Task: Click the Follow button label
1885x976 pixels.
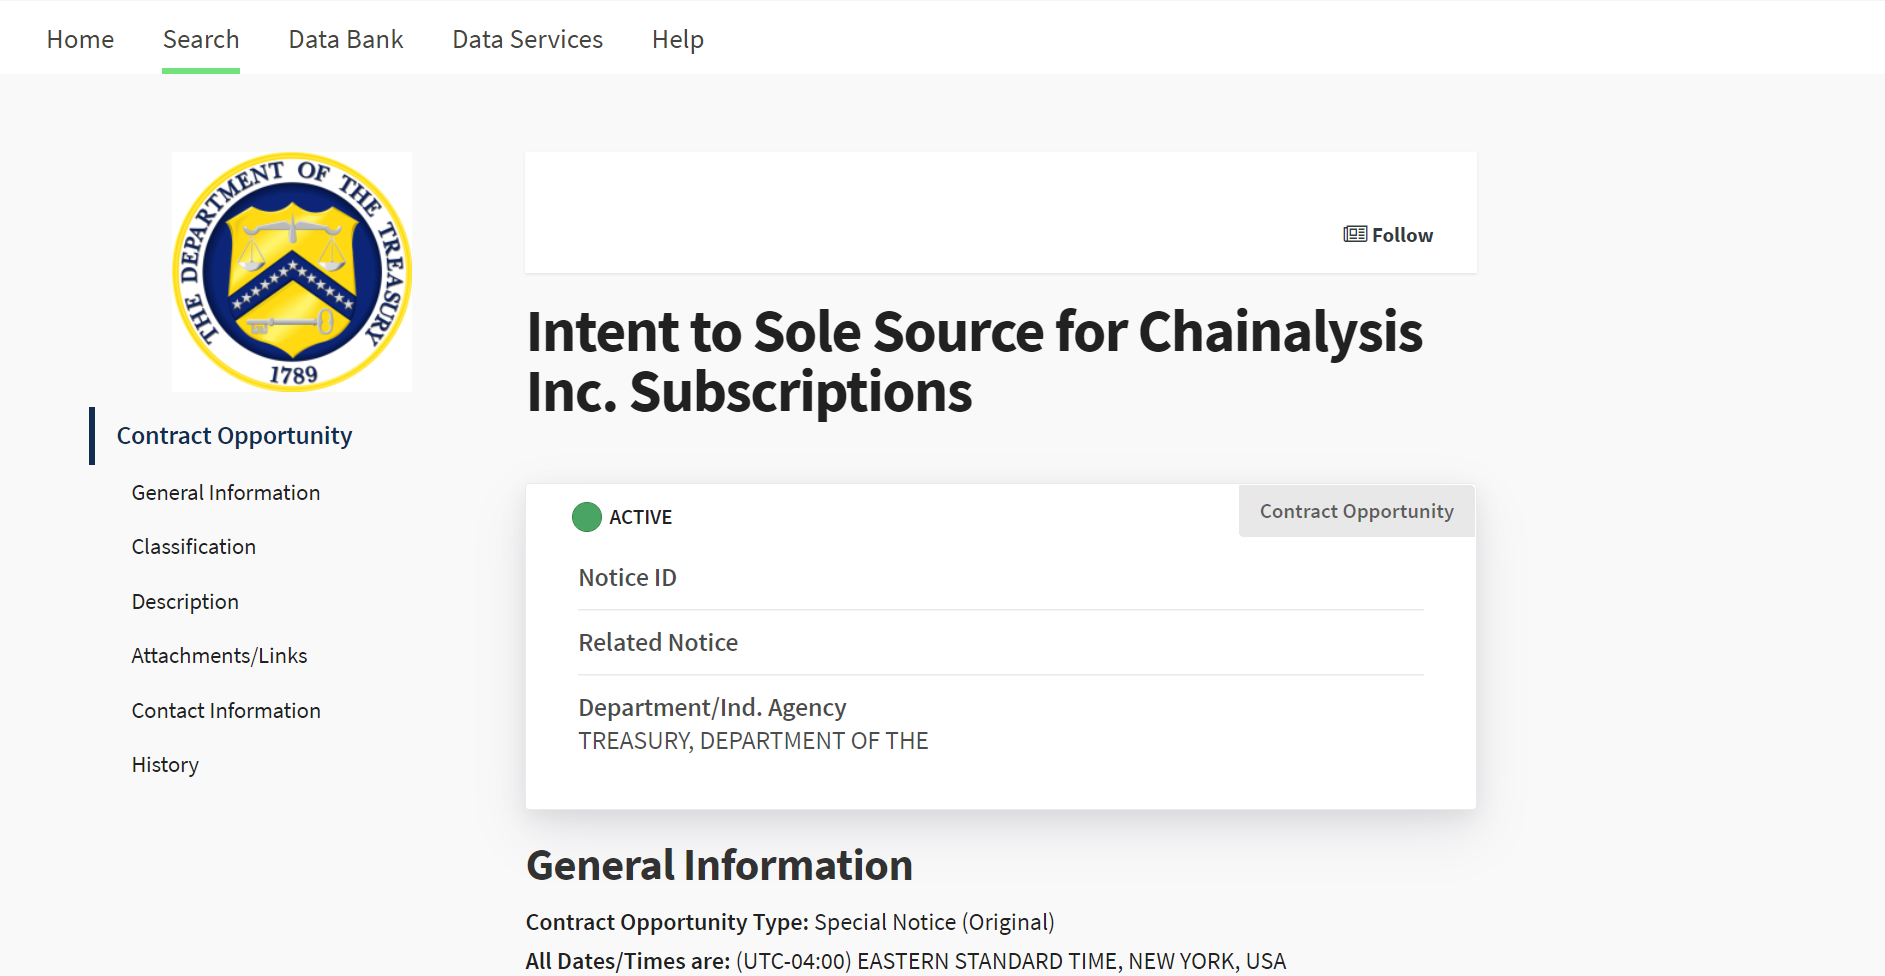Action: (x=1402, y=235)
